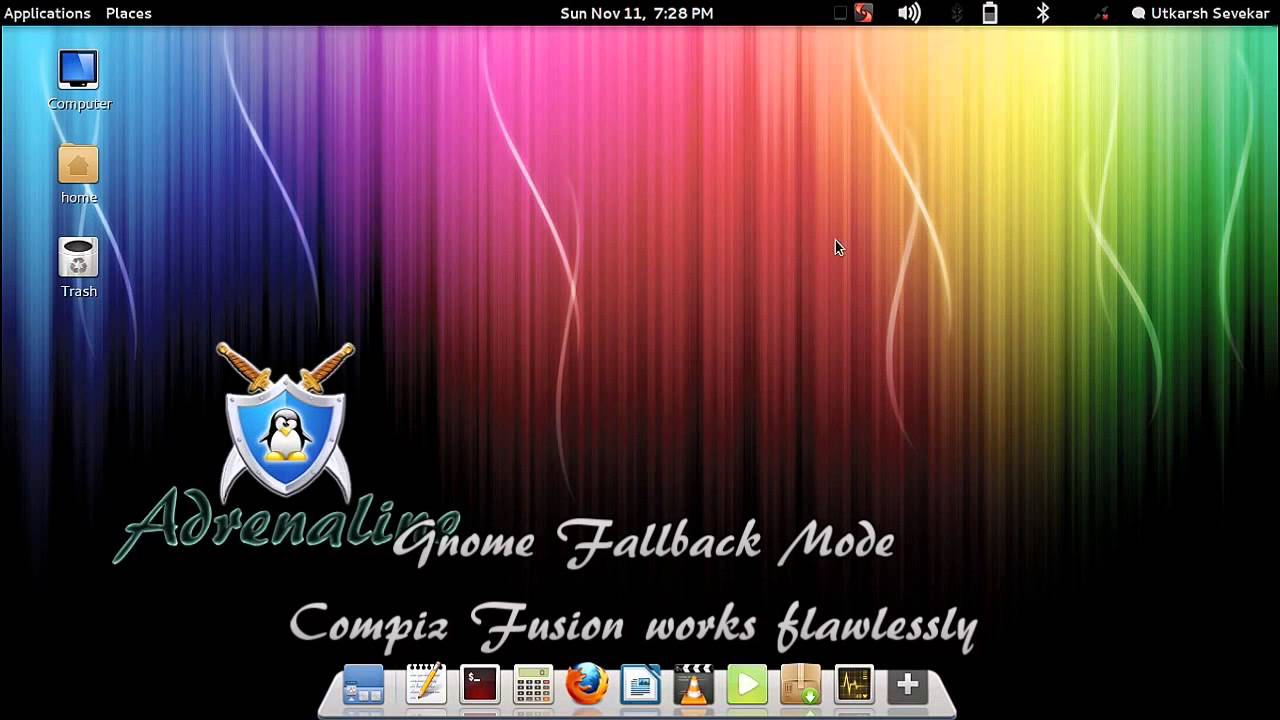Open the workspace switcher in the dock

tap(363, 686)
